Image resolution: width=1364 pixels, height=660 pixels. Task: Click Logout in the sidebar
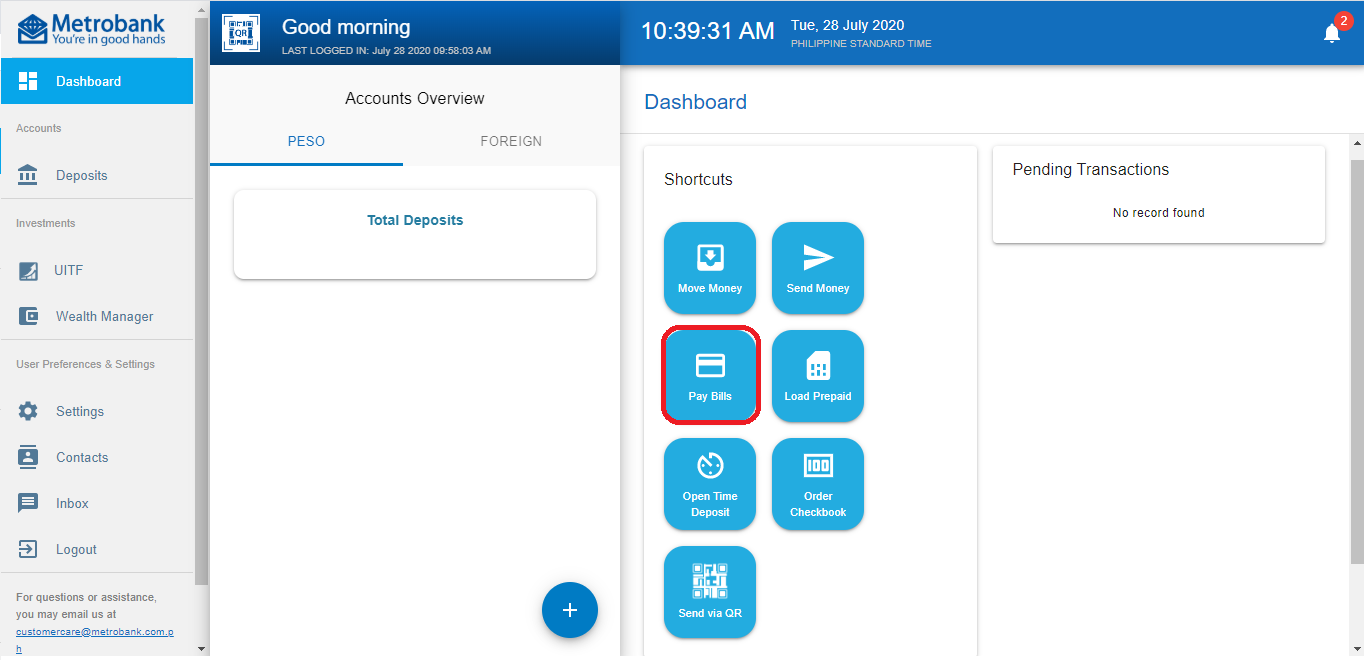[96, 549]
